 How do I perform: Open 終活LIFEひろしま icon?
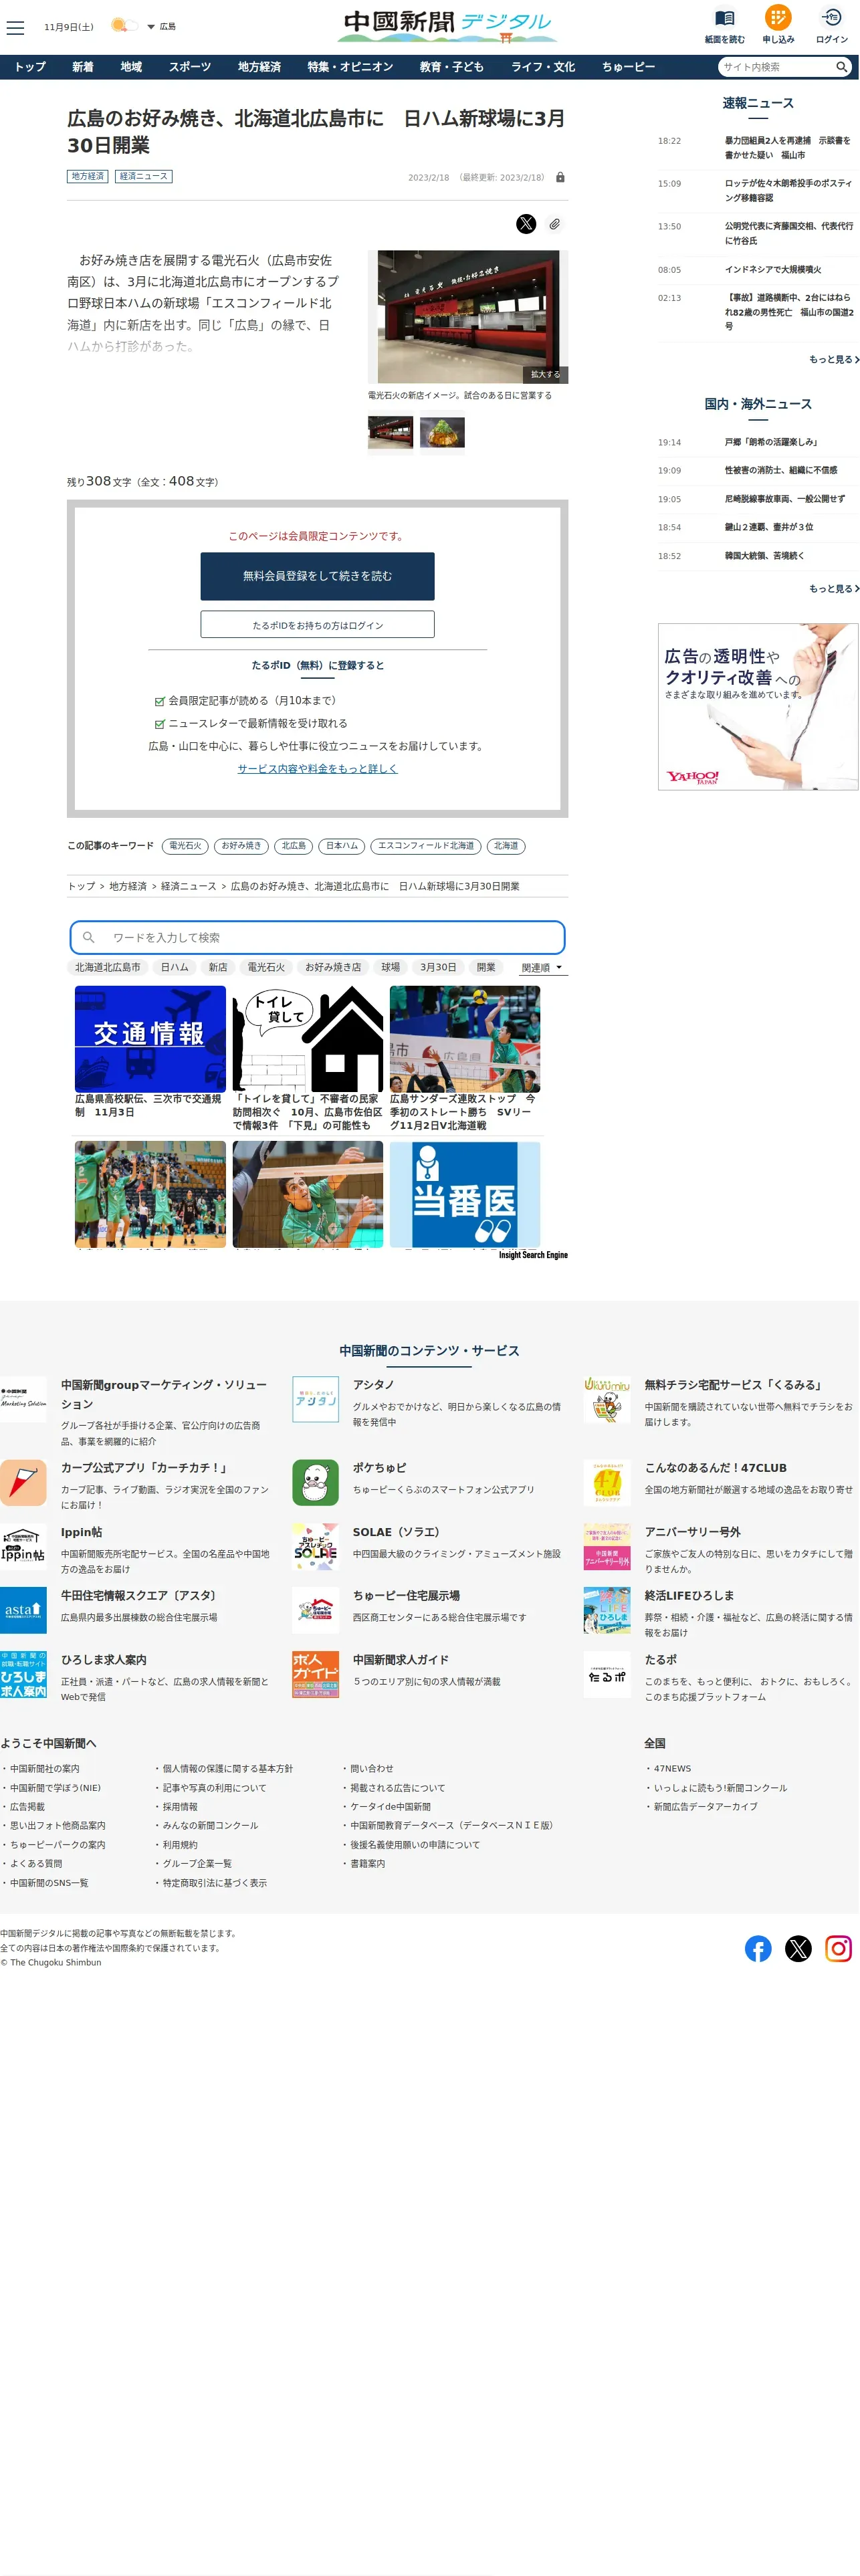click(x=607, y=1610)
